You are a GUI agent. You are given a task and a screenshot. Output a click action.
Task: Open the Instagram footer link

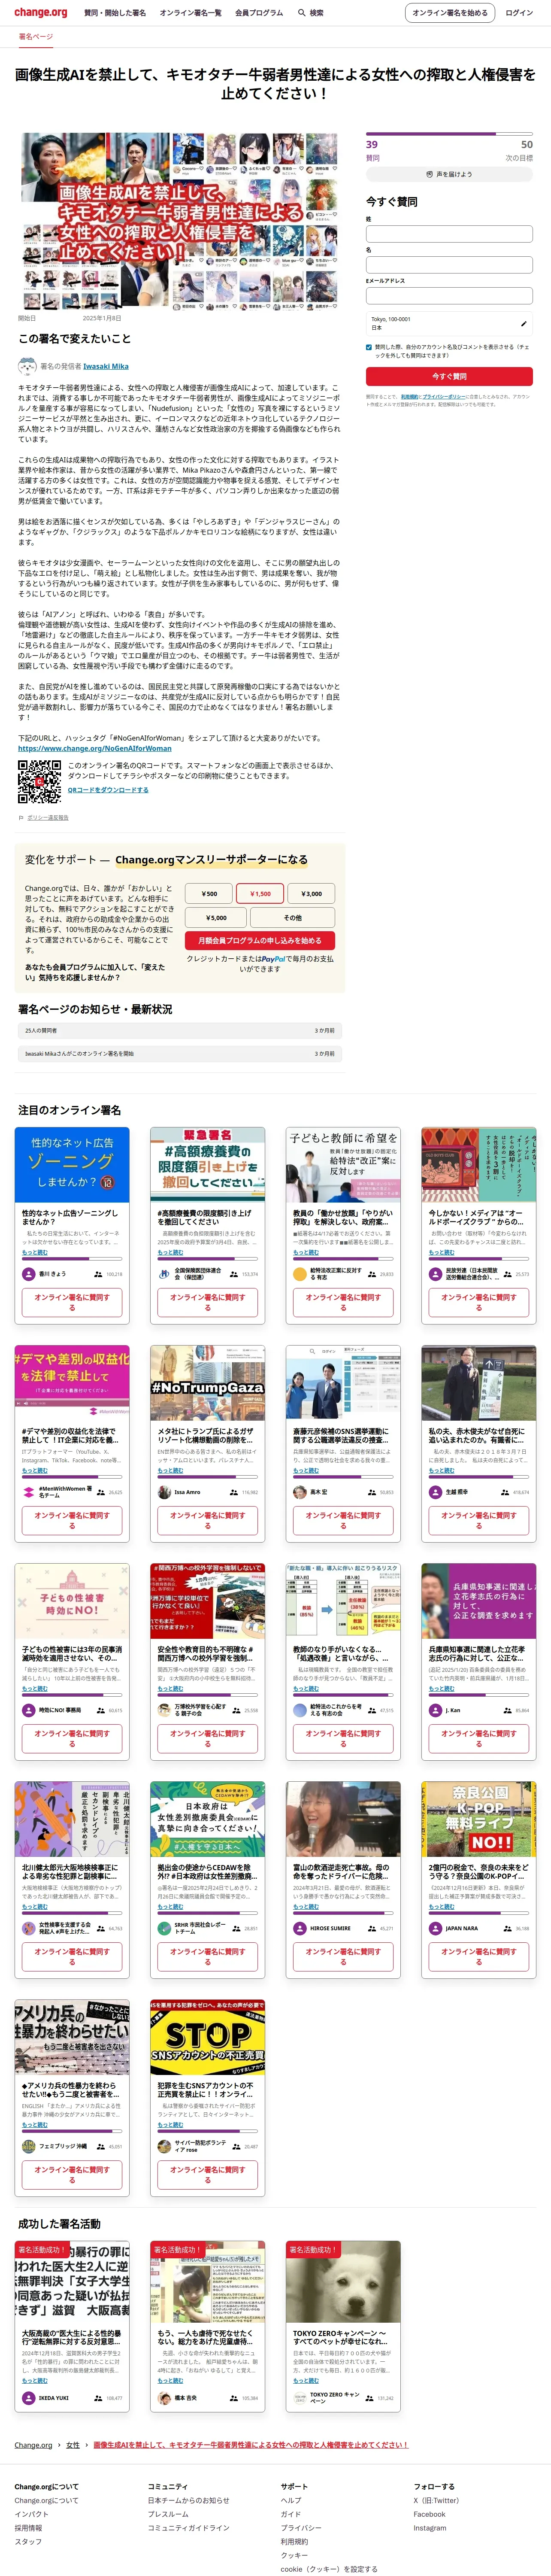point(430,2528)
